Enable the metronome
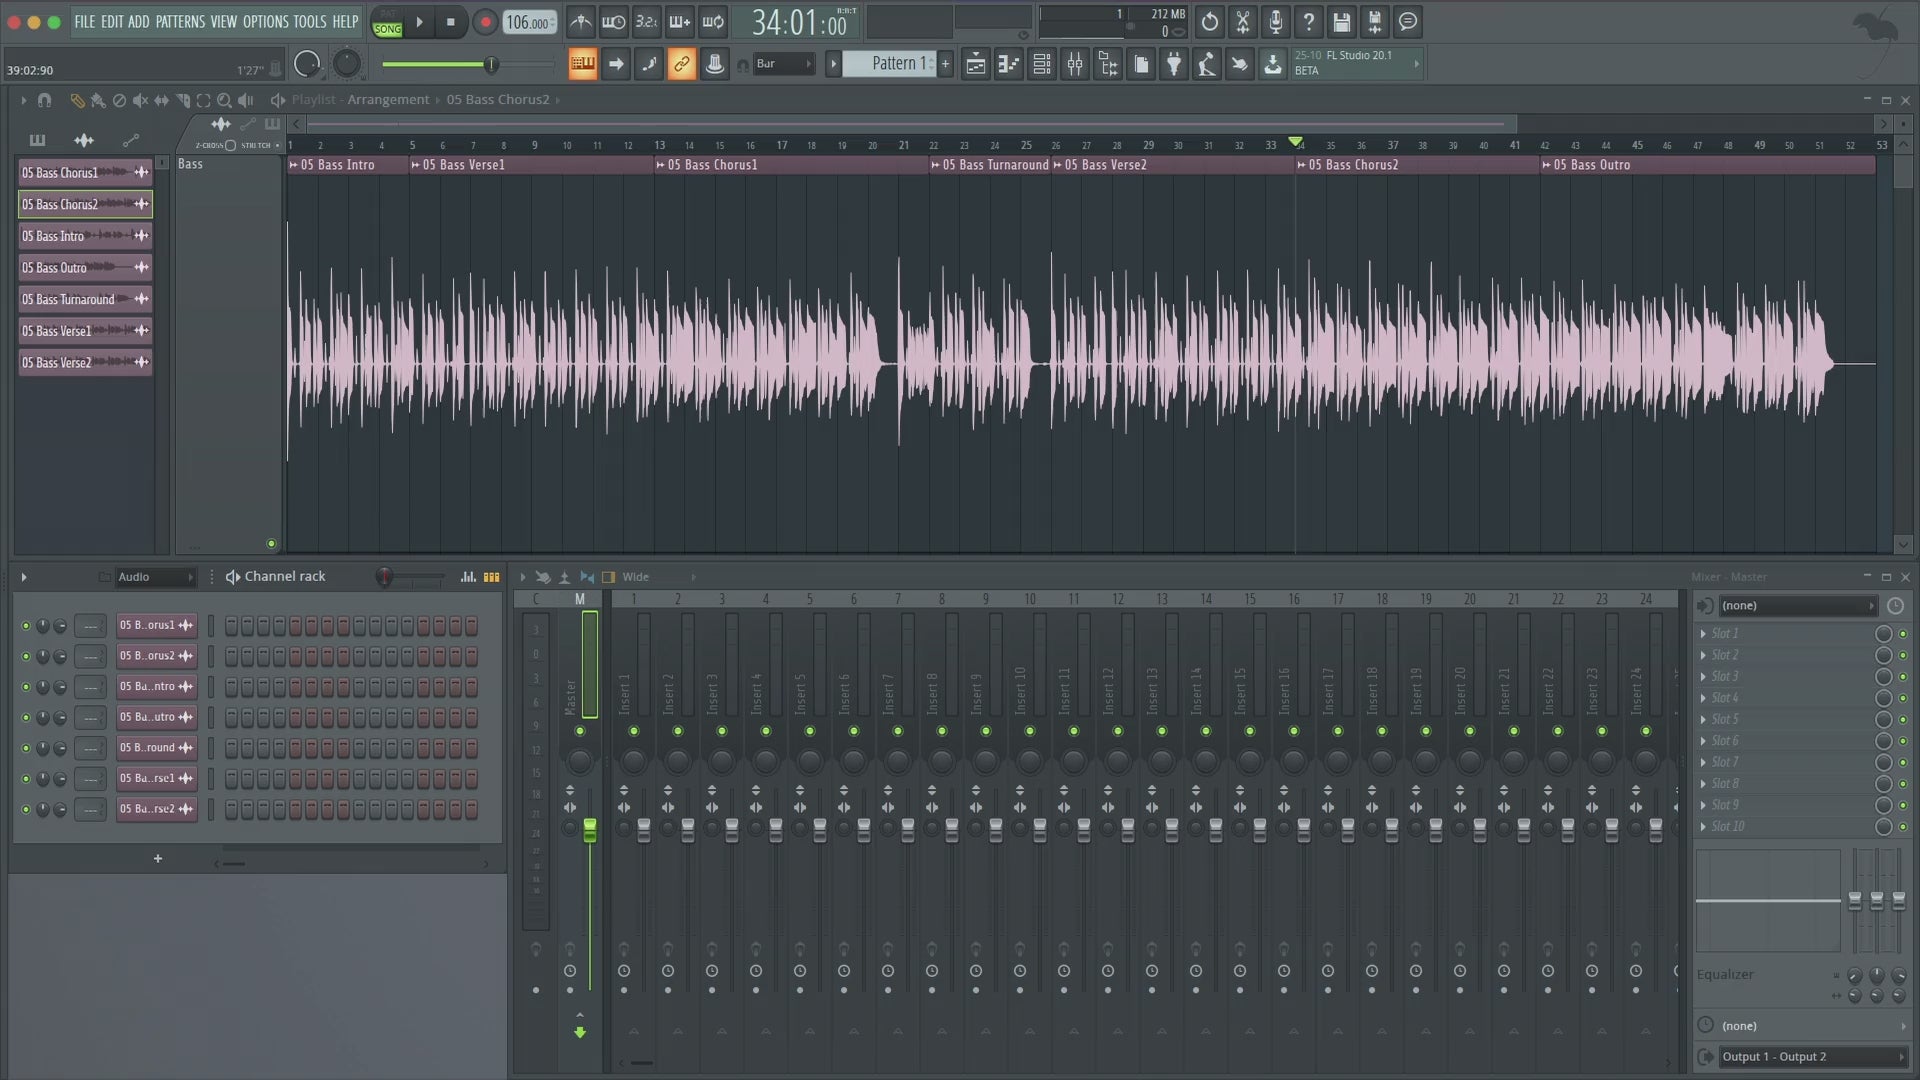Screen dimensions: 1920x1080 [581, 22]
